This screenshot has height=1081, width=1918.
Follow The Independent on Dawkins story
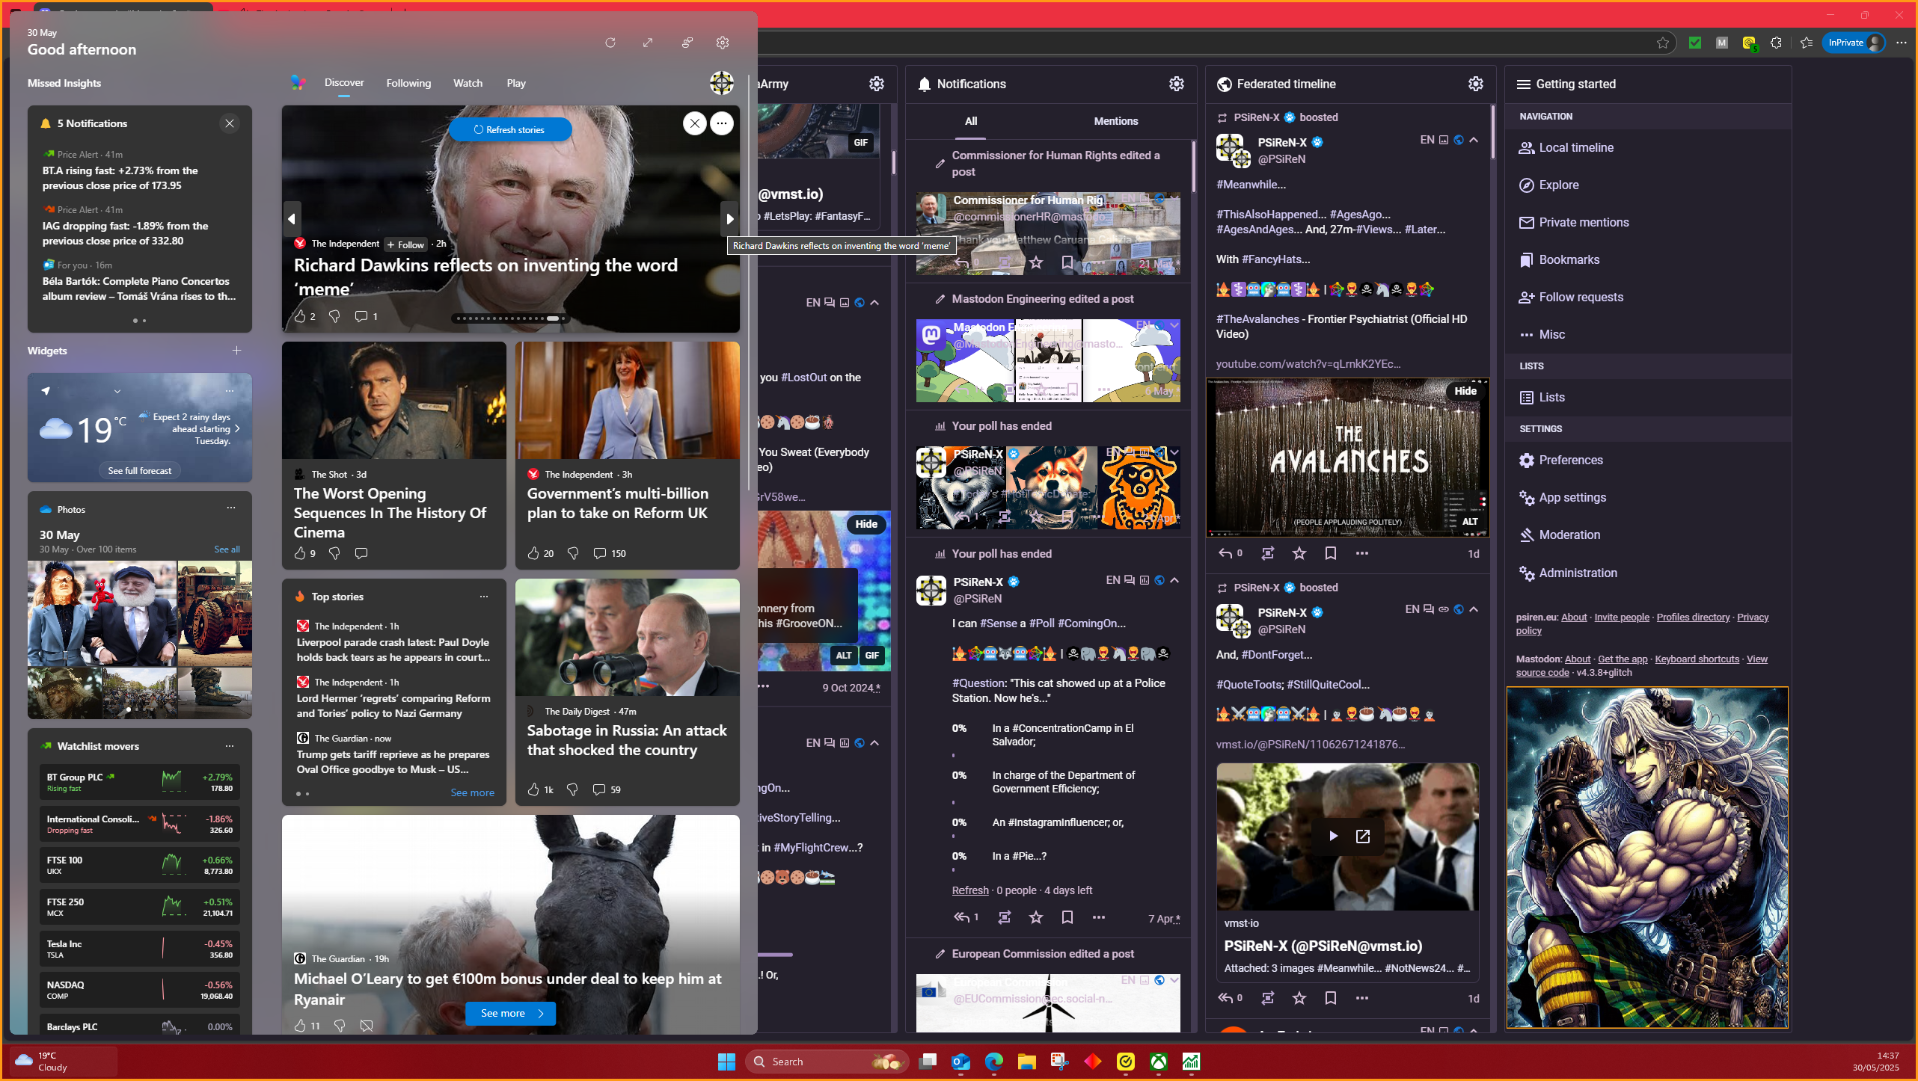pyautogui.click(x=406, y=244)
